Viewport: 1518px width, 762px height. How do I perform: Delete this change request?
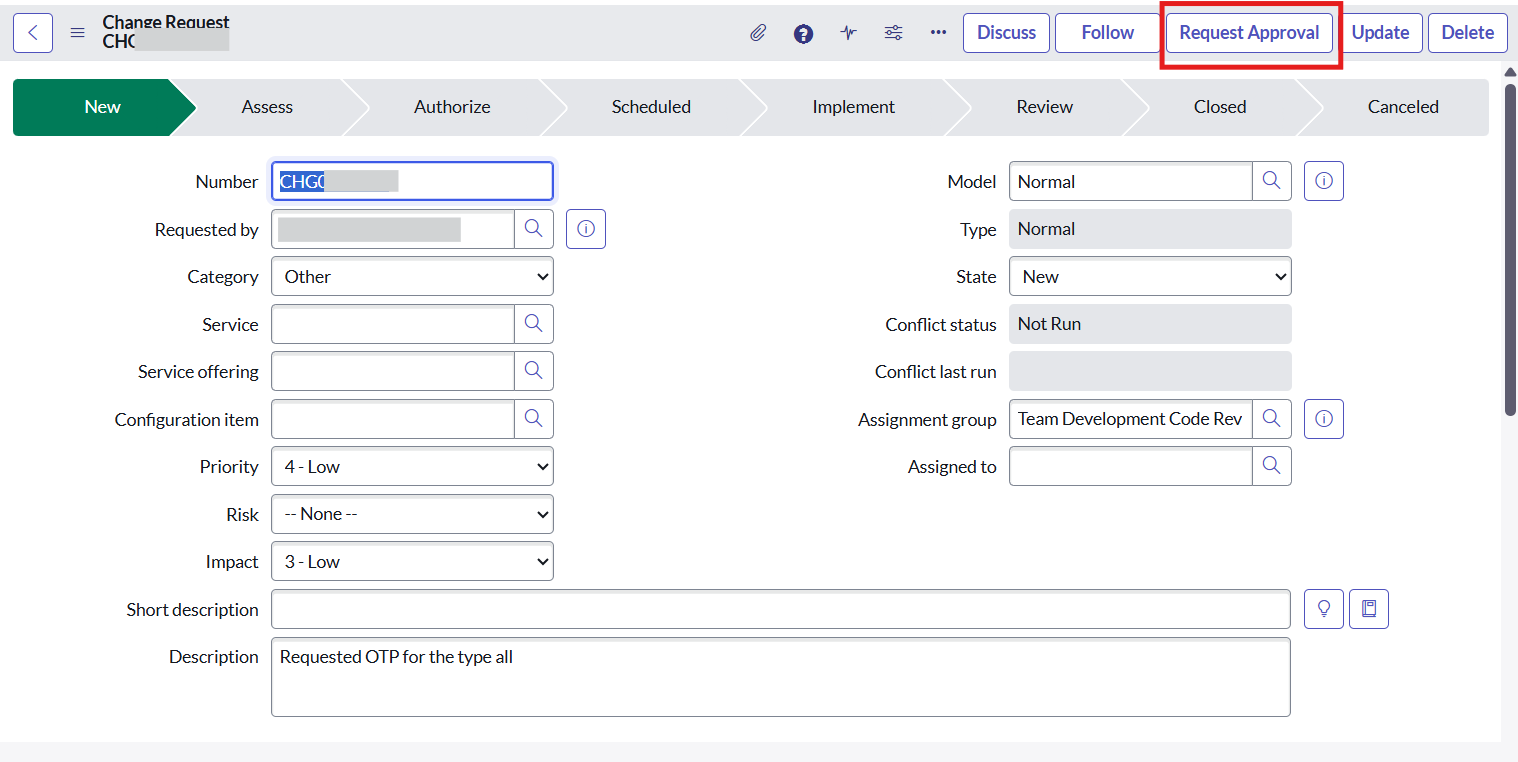(x=1468, y=33)
